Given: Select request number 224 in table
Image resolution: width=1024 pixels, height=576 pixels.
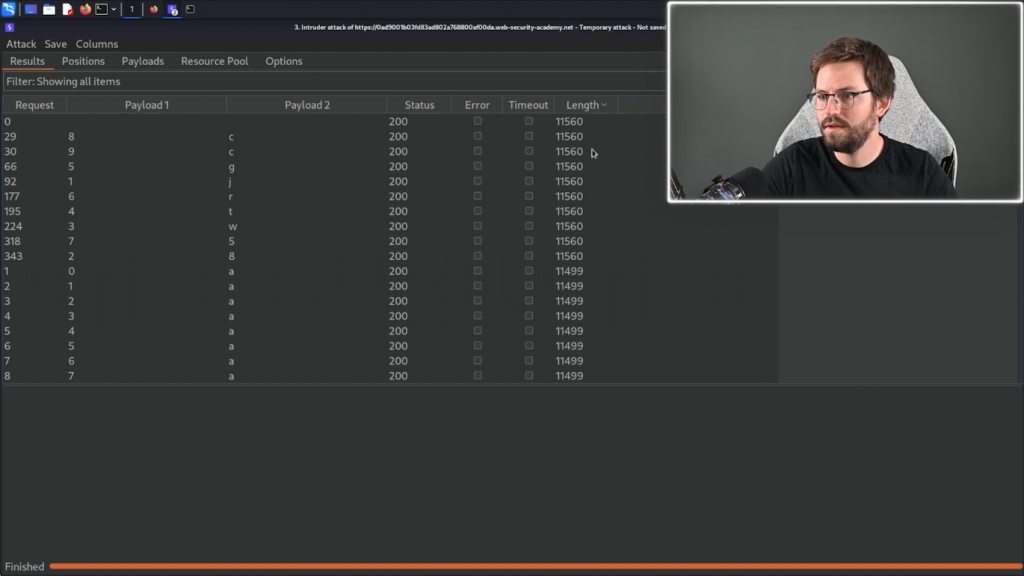Looking at the screenshot, I should [13, 227].
